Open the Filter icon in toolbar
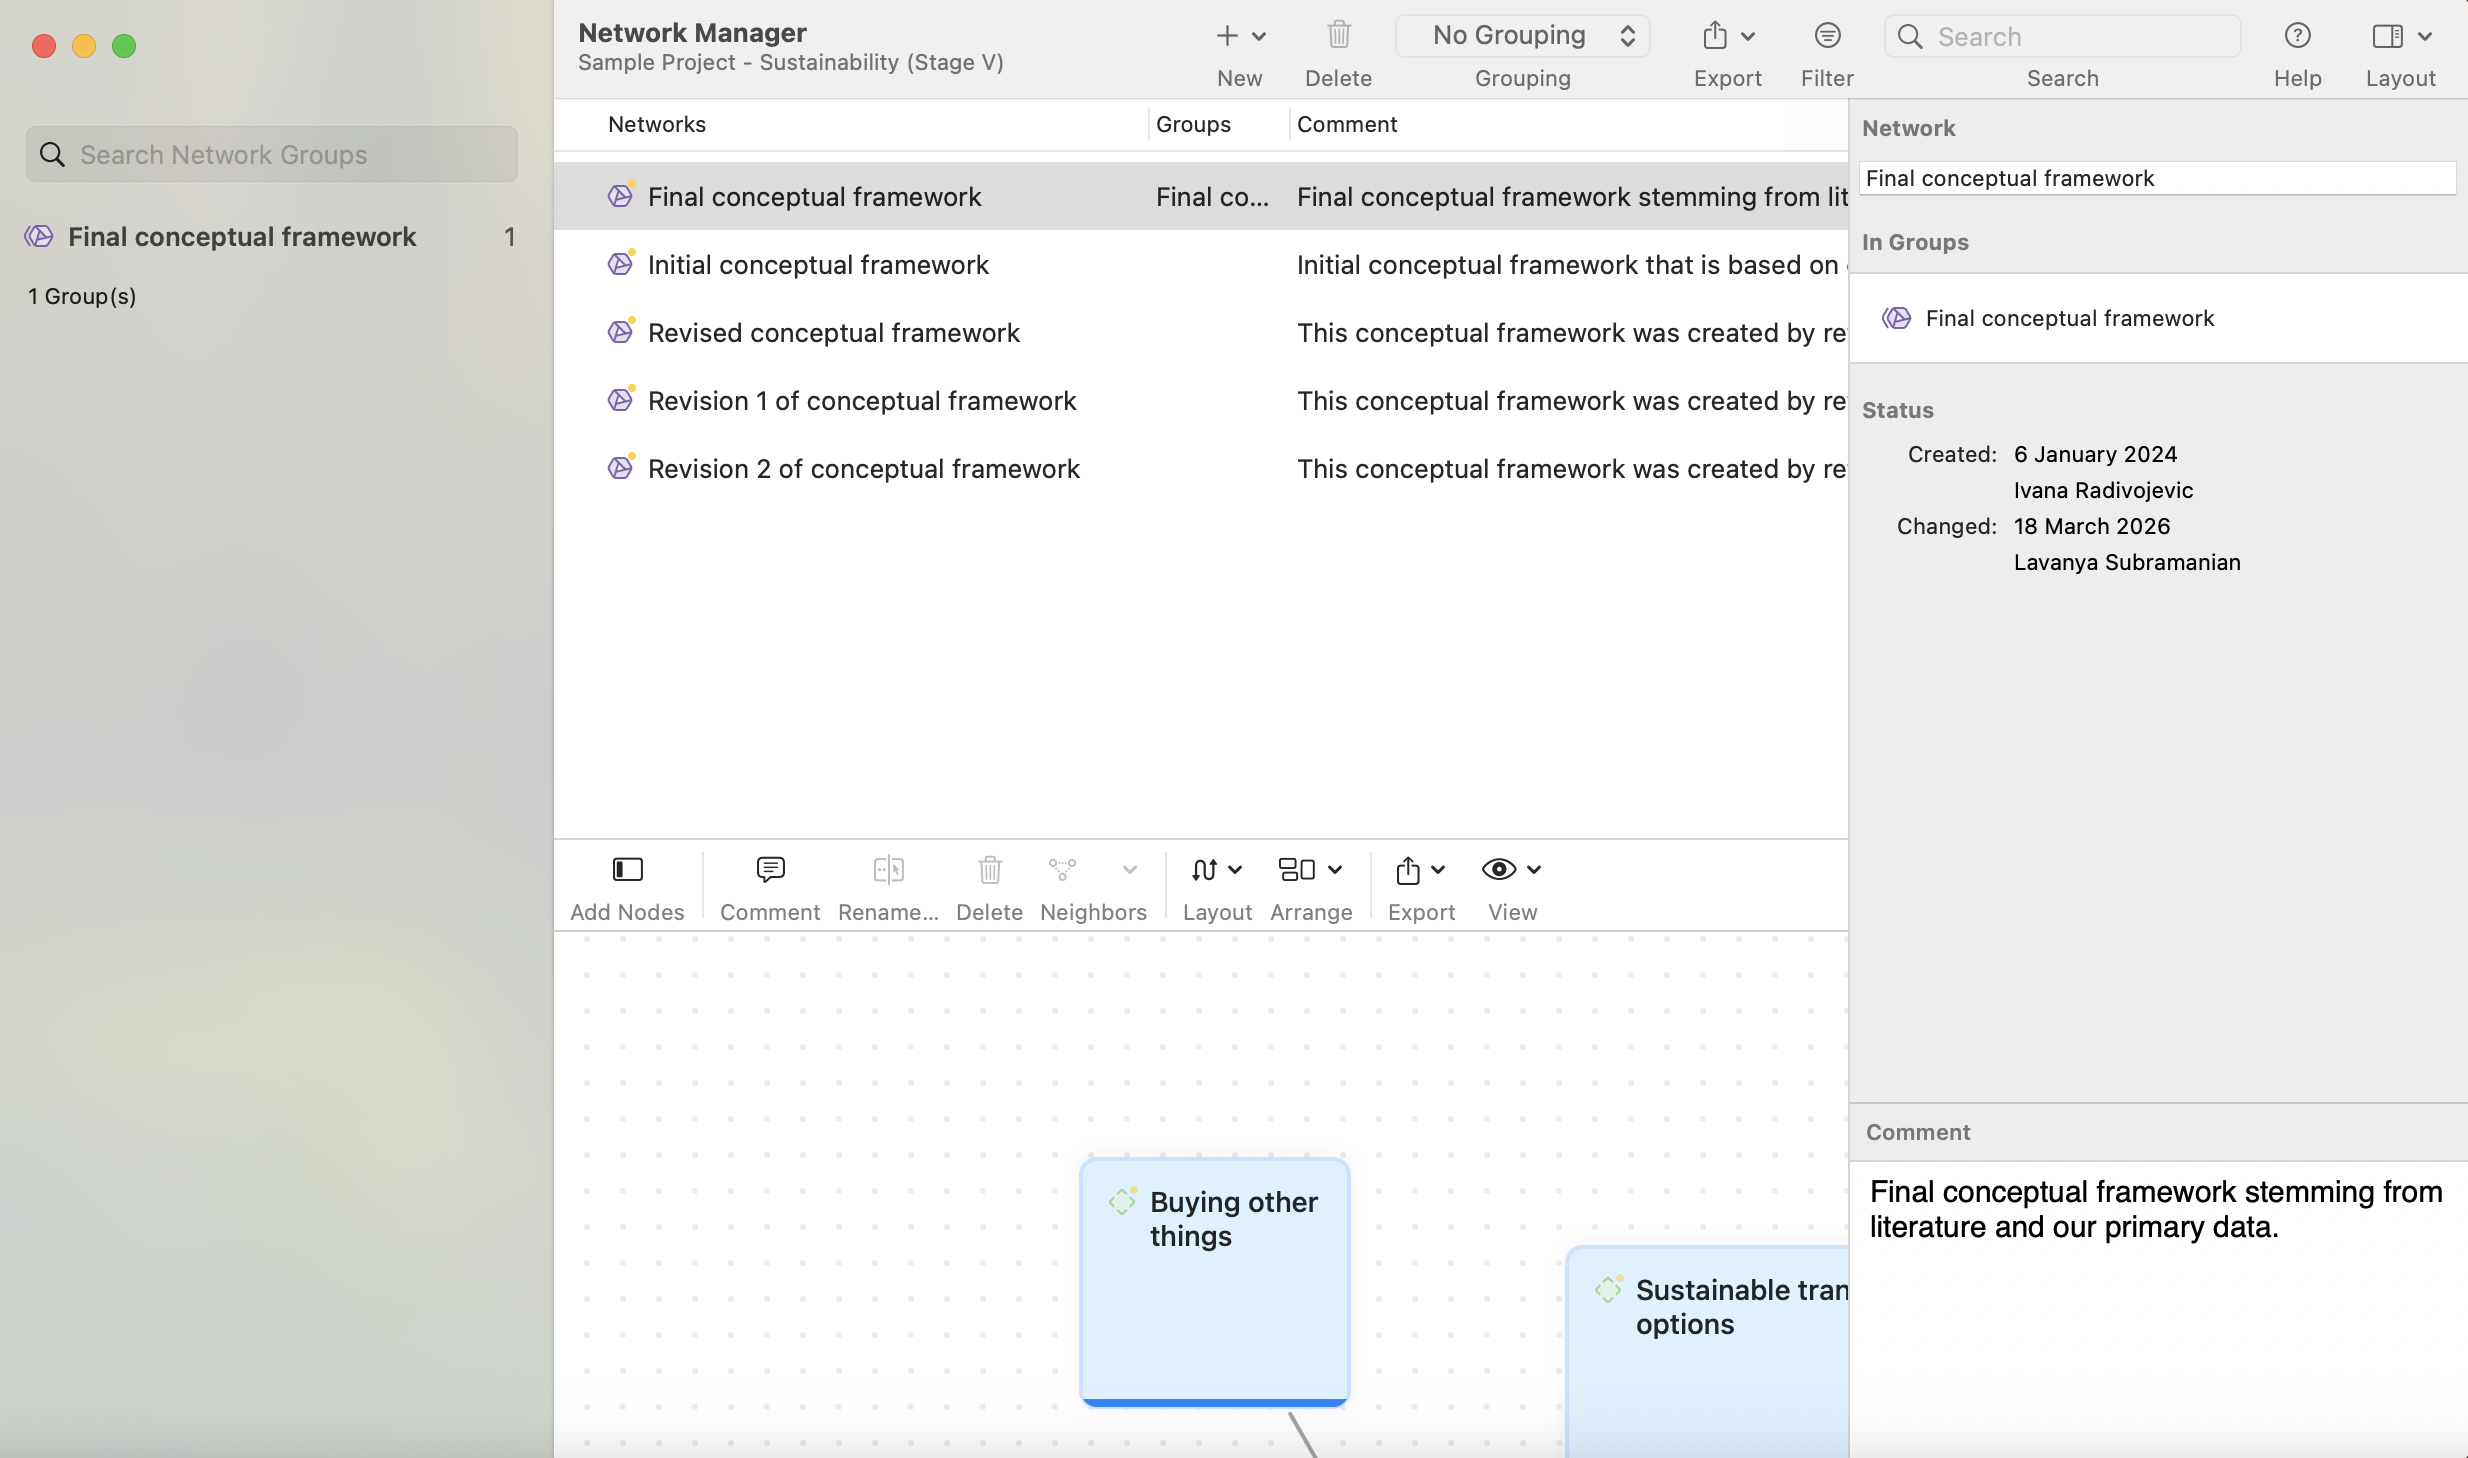This screenshot has height=1458, width=2468. pyautogui.click(x=1826, y=36)
